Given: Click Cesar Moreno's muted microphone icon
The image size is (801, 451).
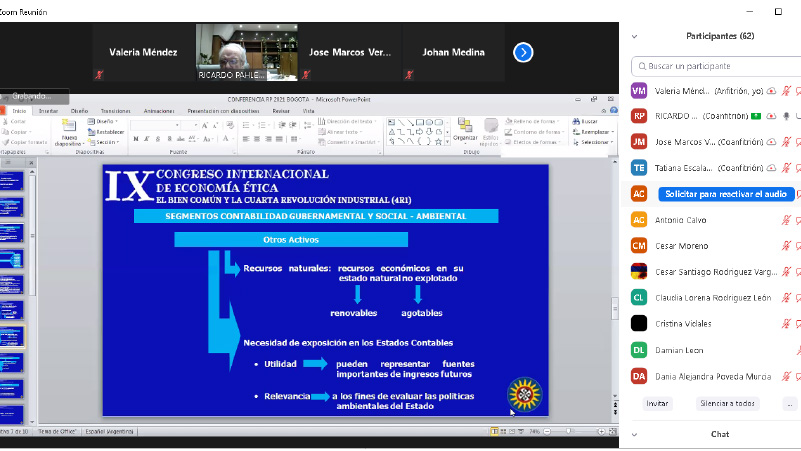Looking at the screenshot, I should click(787, 246).
